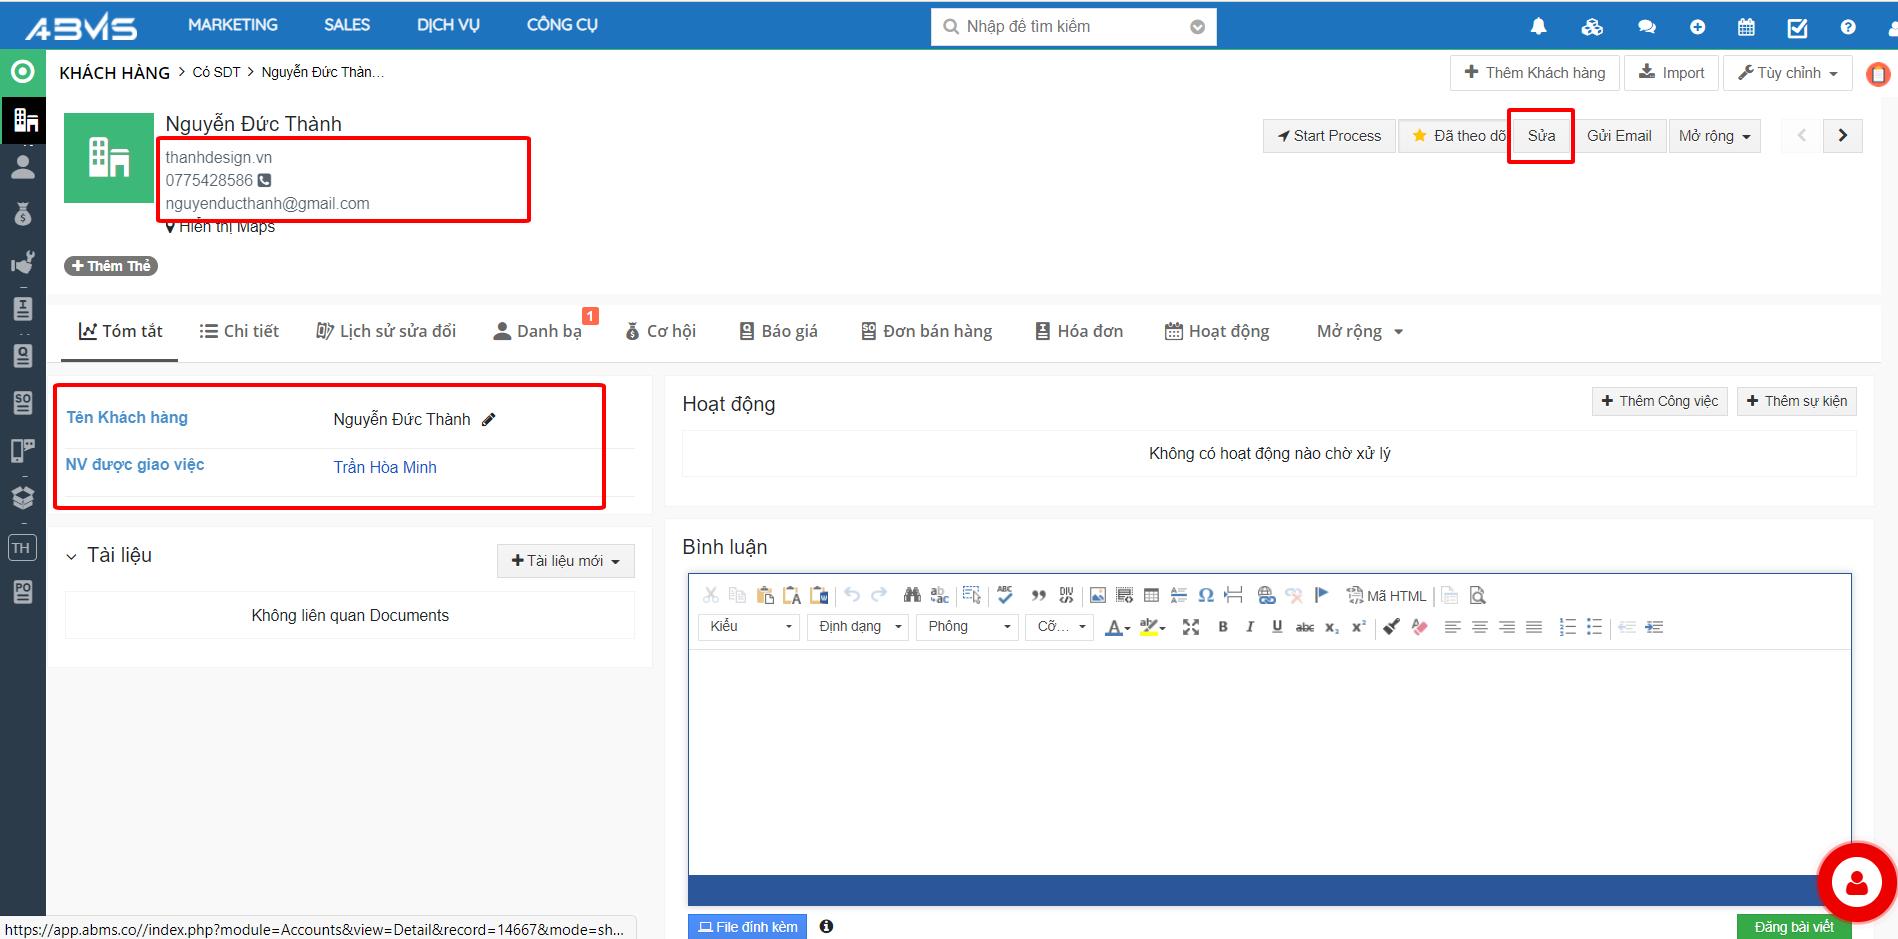Click the next record arrow button
Screen dimensions: 1898x939
coord(1842,136)
